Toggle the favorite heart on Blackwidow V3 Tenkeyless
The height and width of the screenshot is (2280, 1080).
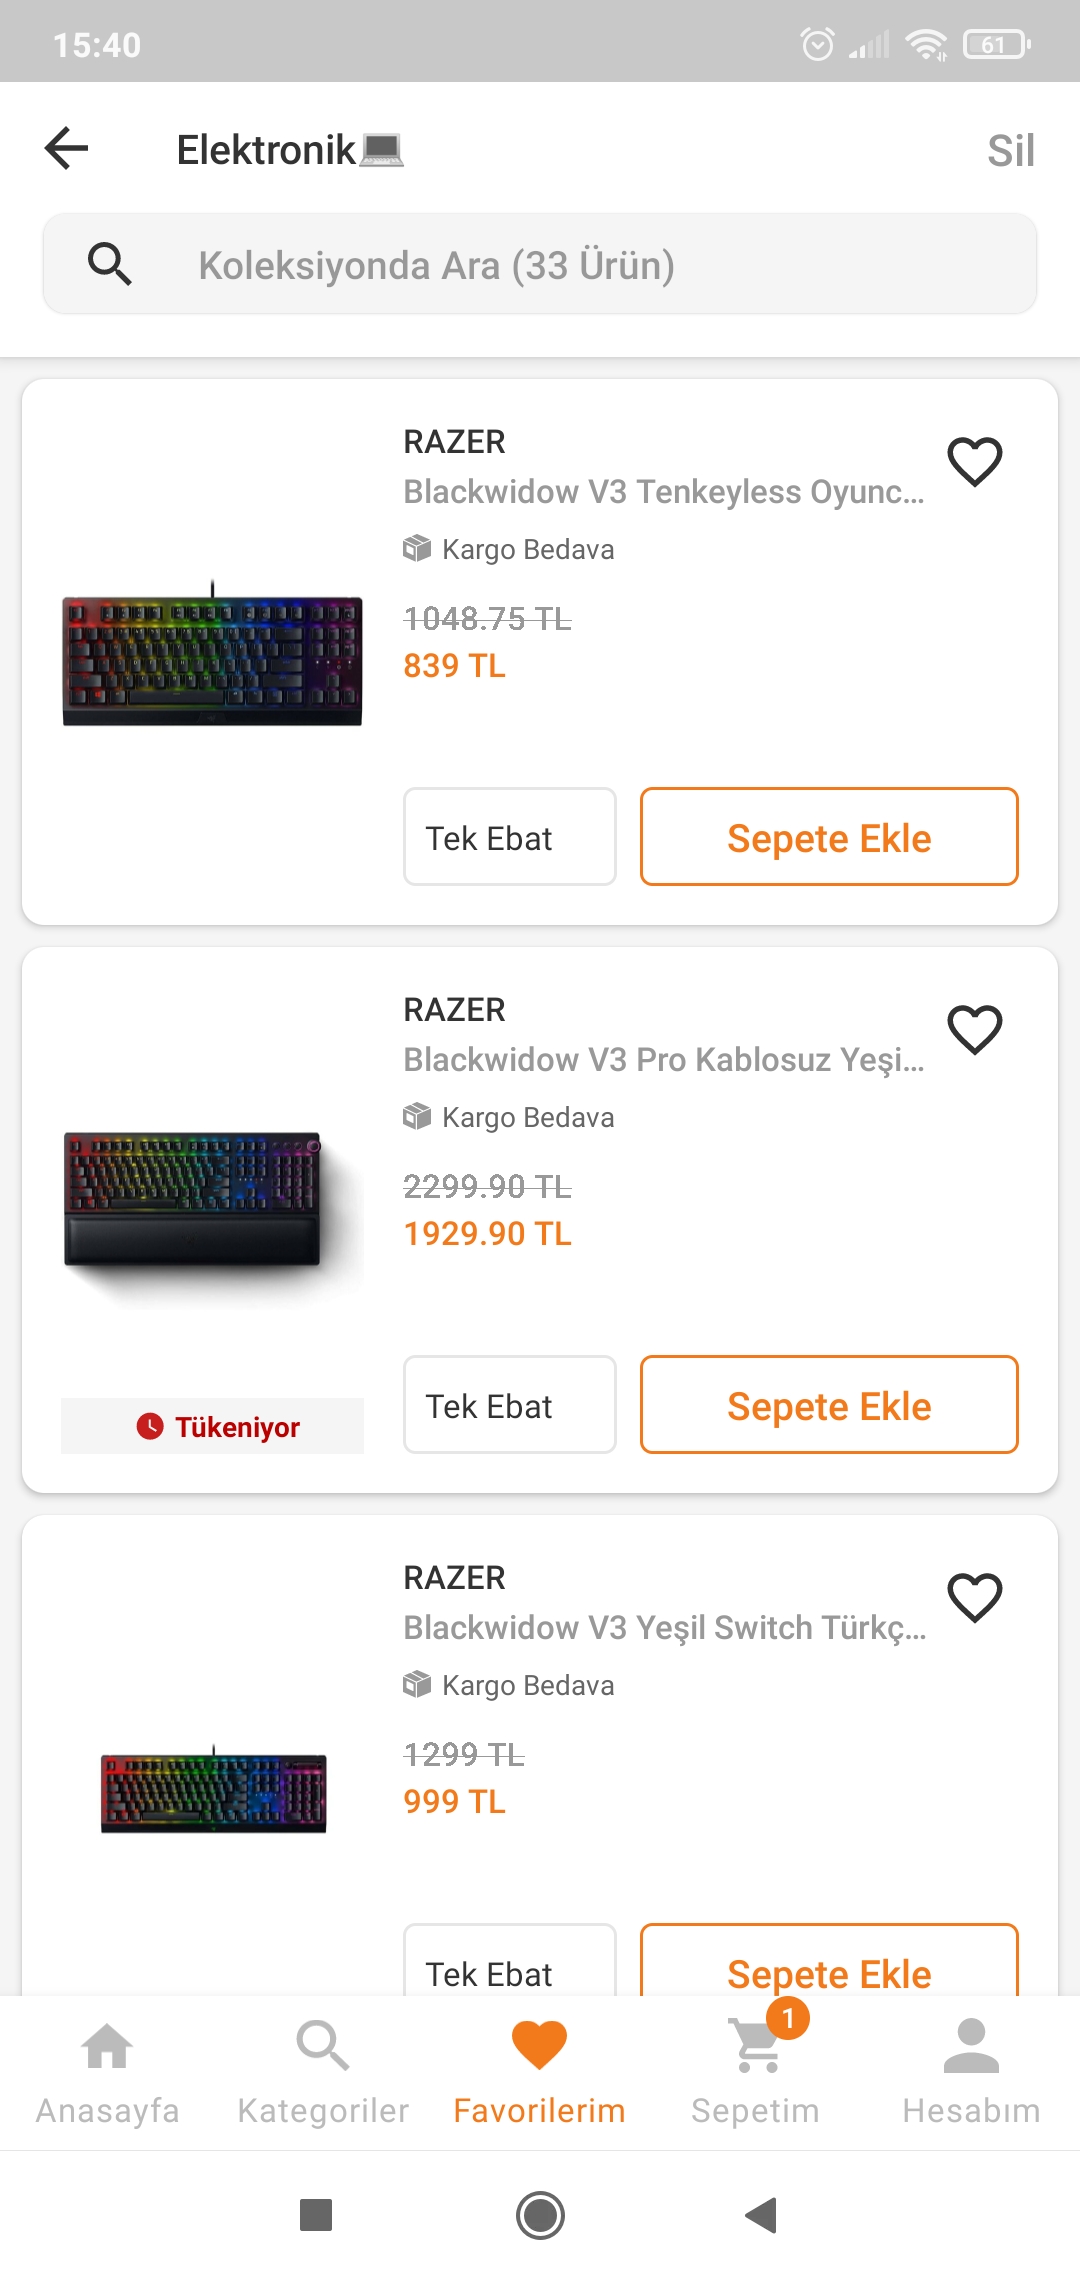point(974,461)
